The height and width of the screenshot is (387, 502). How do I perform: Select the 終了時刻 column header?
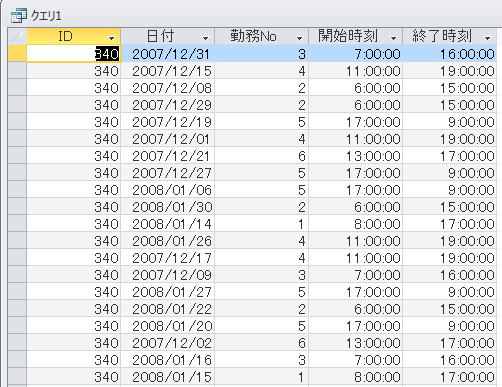450,36
